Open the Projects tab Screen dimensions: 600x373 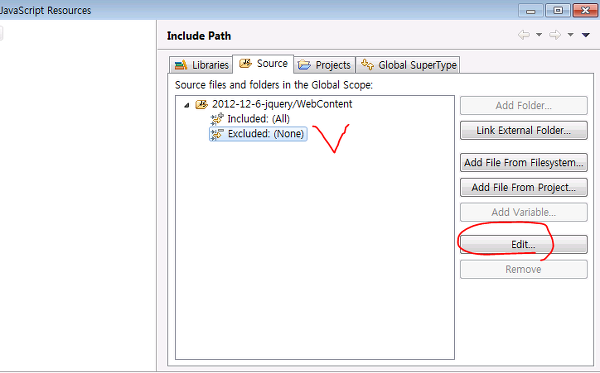coord(324,65)
